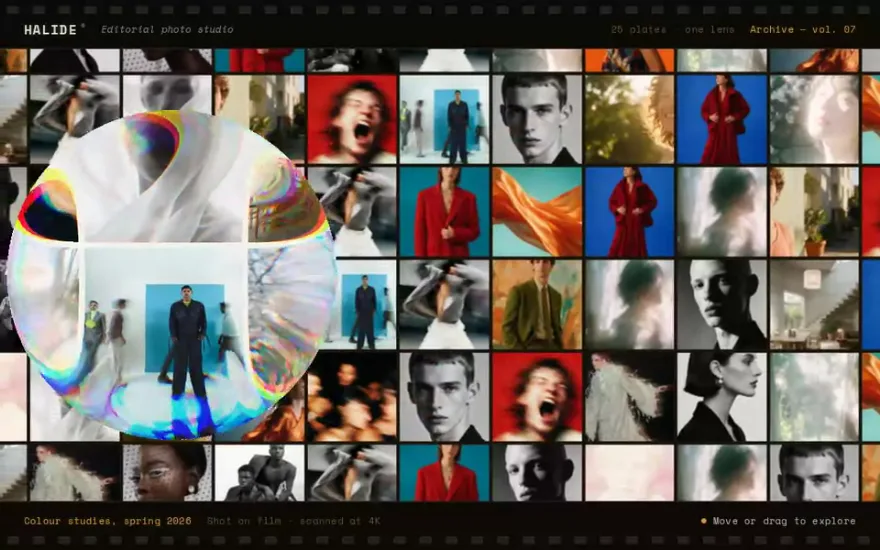Open screaming man photo beside feathered coat

coord(537,397)
